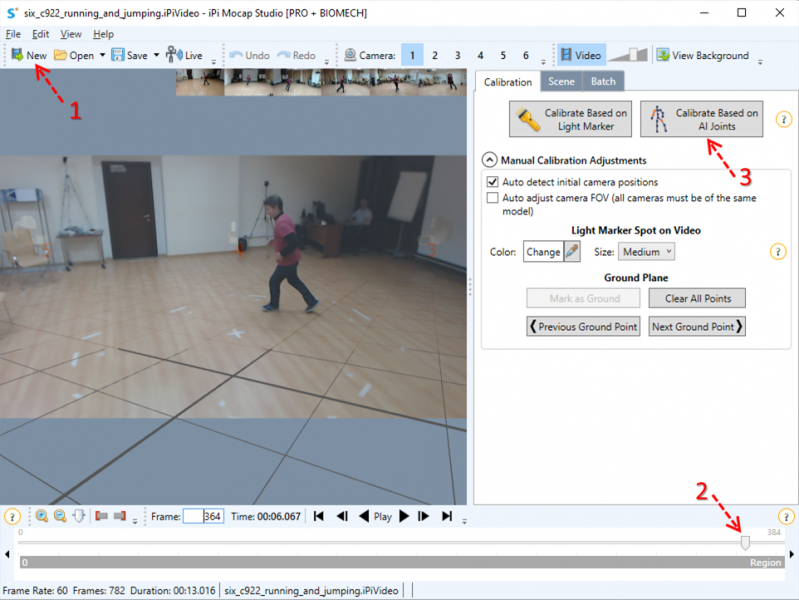
Task: Undo the last action
Action: [250, 55]
